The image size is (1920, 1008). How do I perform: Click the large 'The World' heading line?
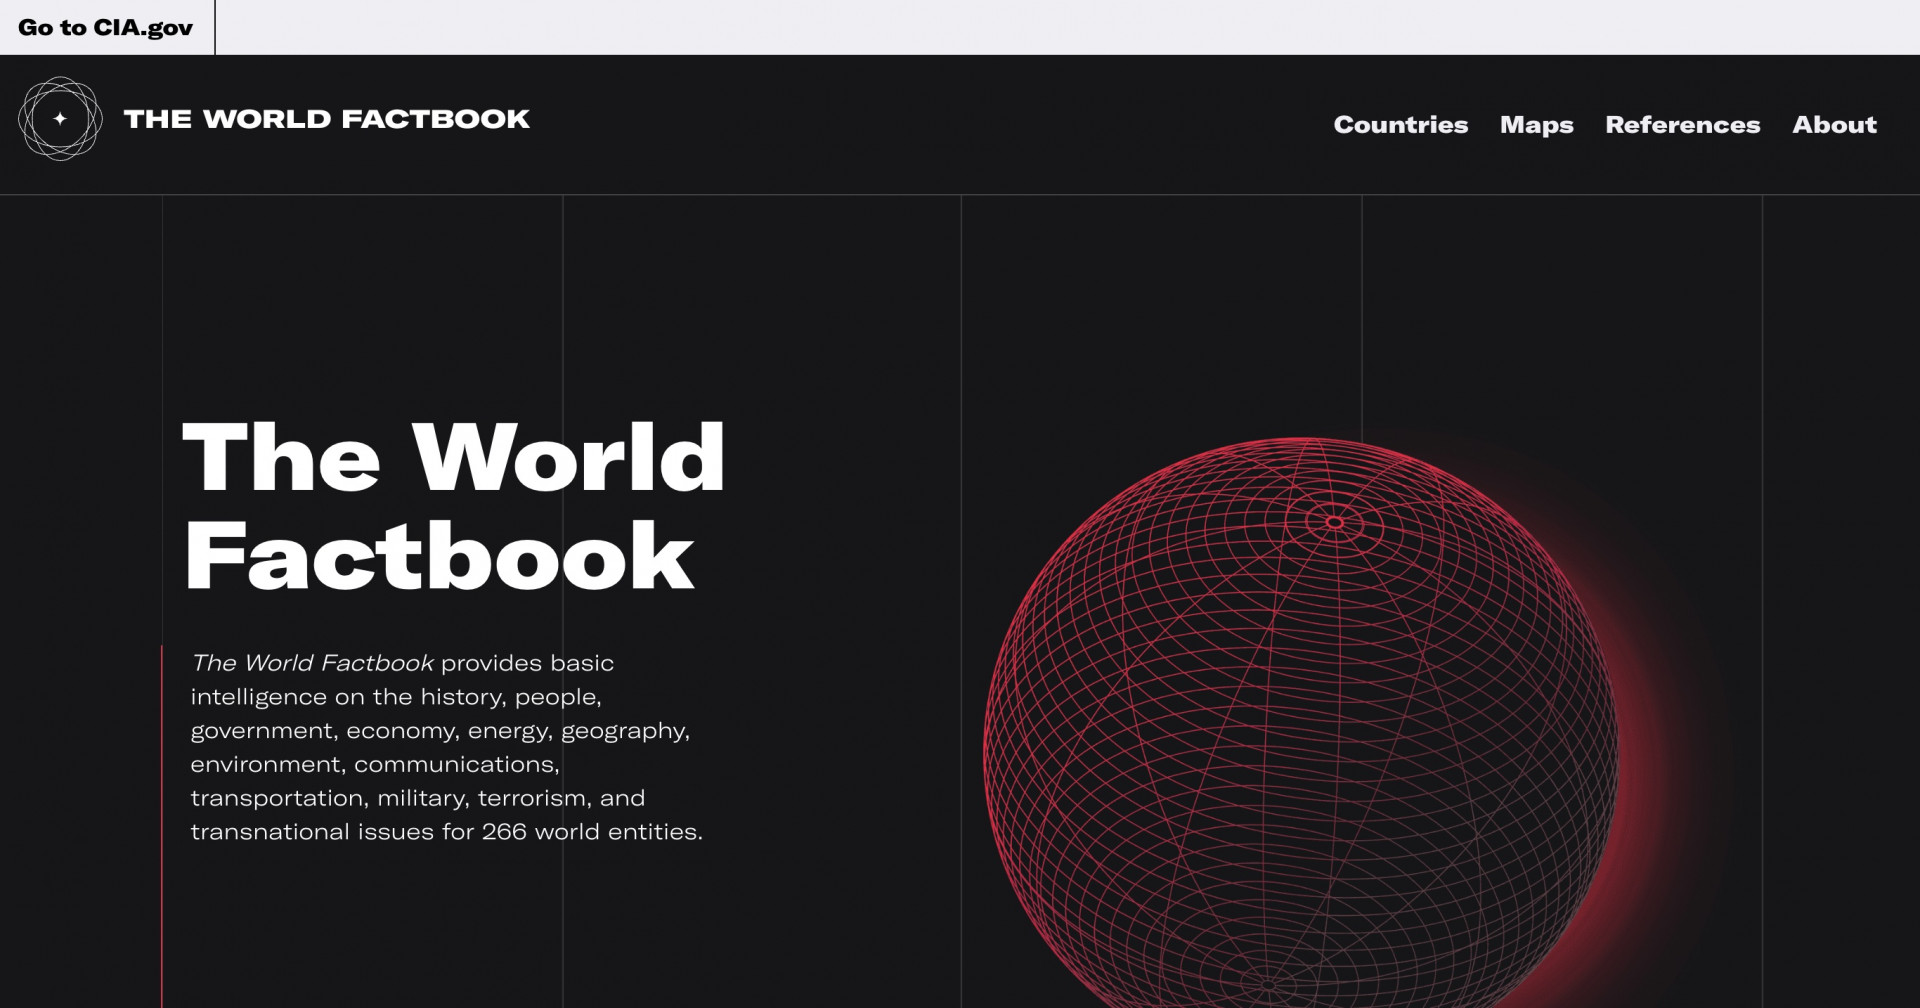[454, 457]
